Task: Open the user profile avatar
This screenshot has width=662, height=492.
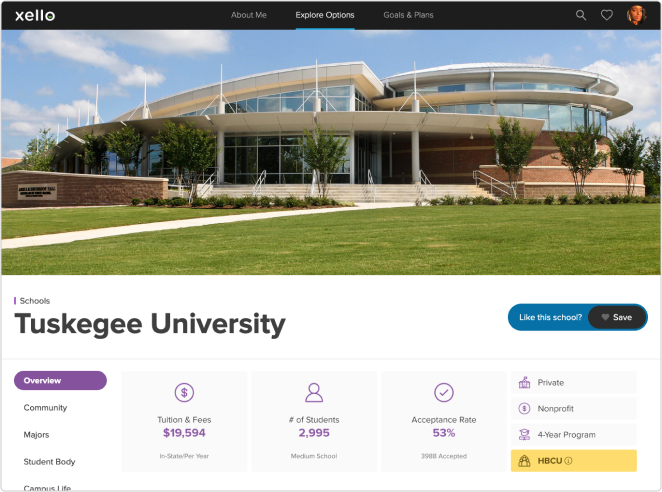Action: click(x=636, y=15)
